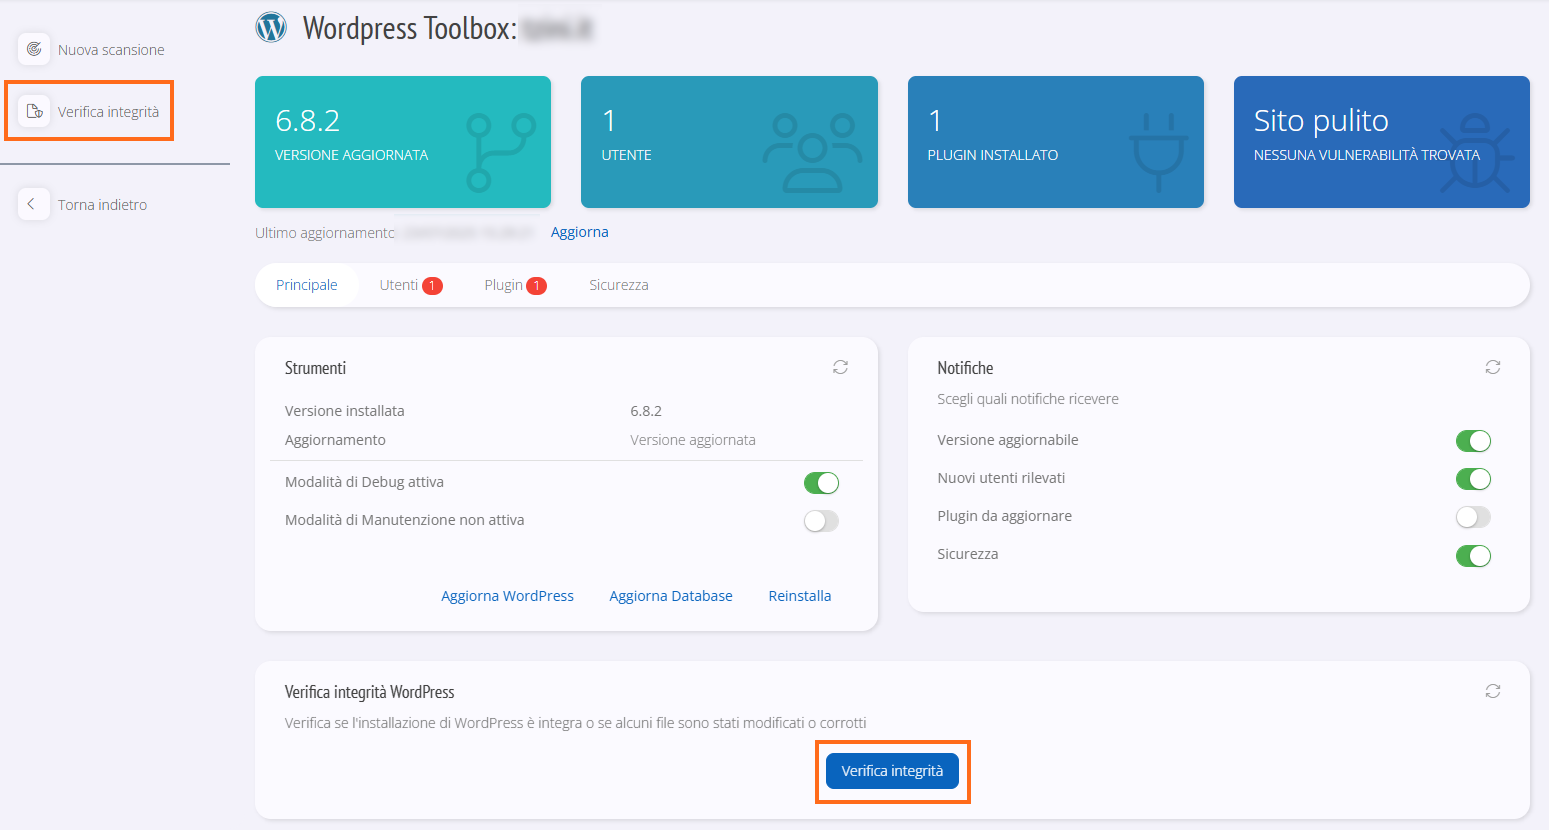Turn off Sicurezza notification toggle
The height and width of the screenshot is (830, 1549).
[1473, 556]
